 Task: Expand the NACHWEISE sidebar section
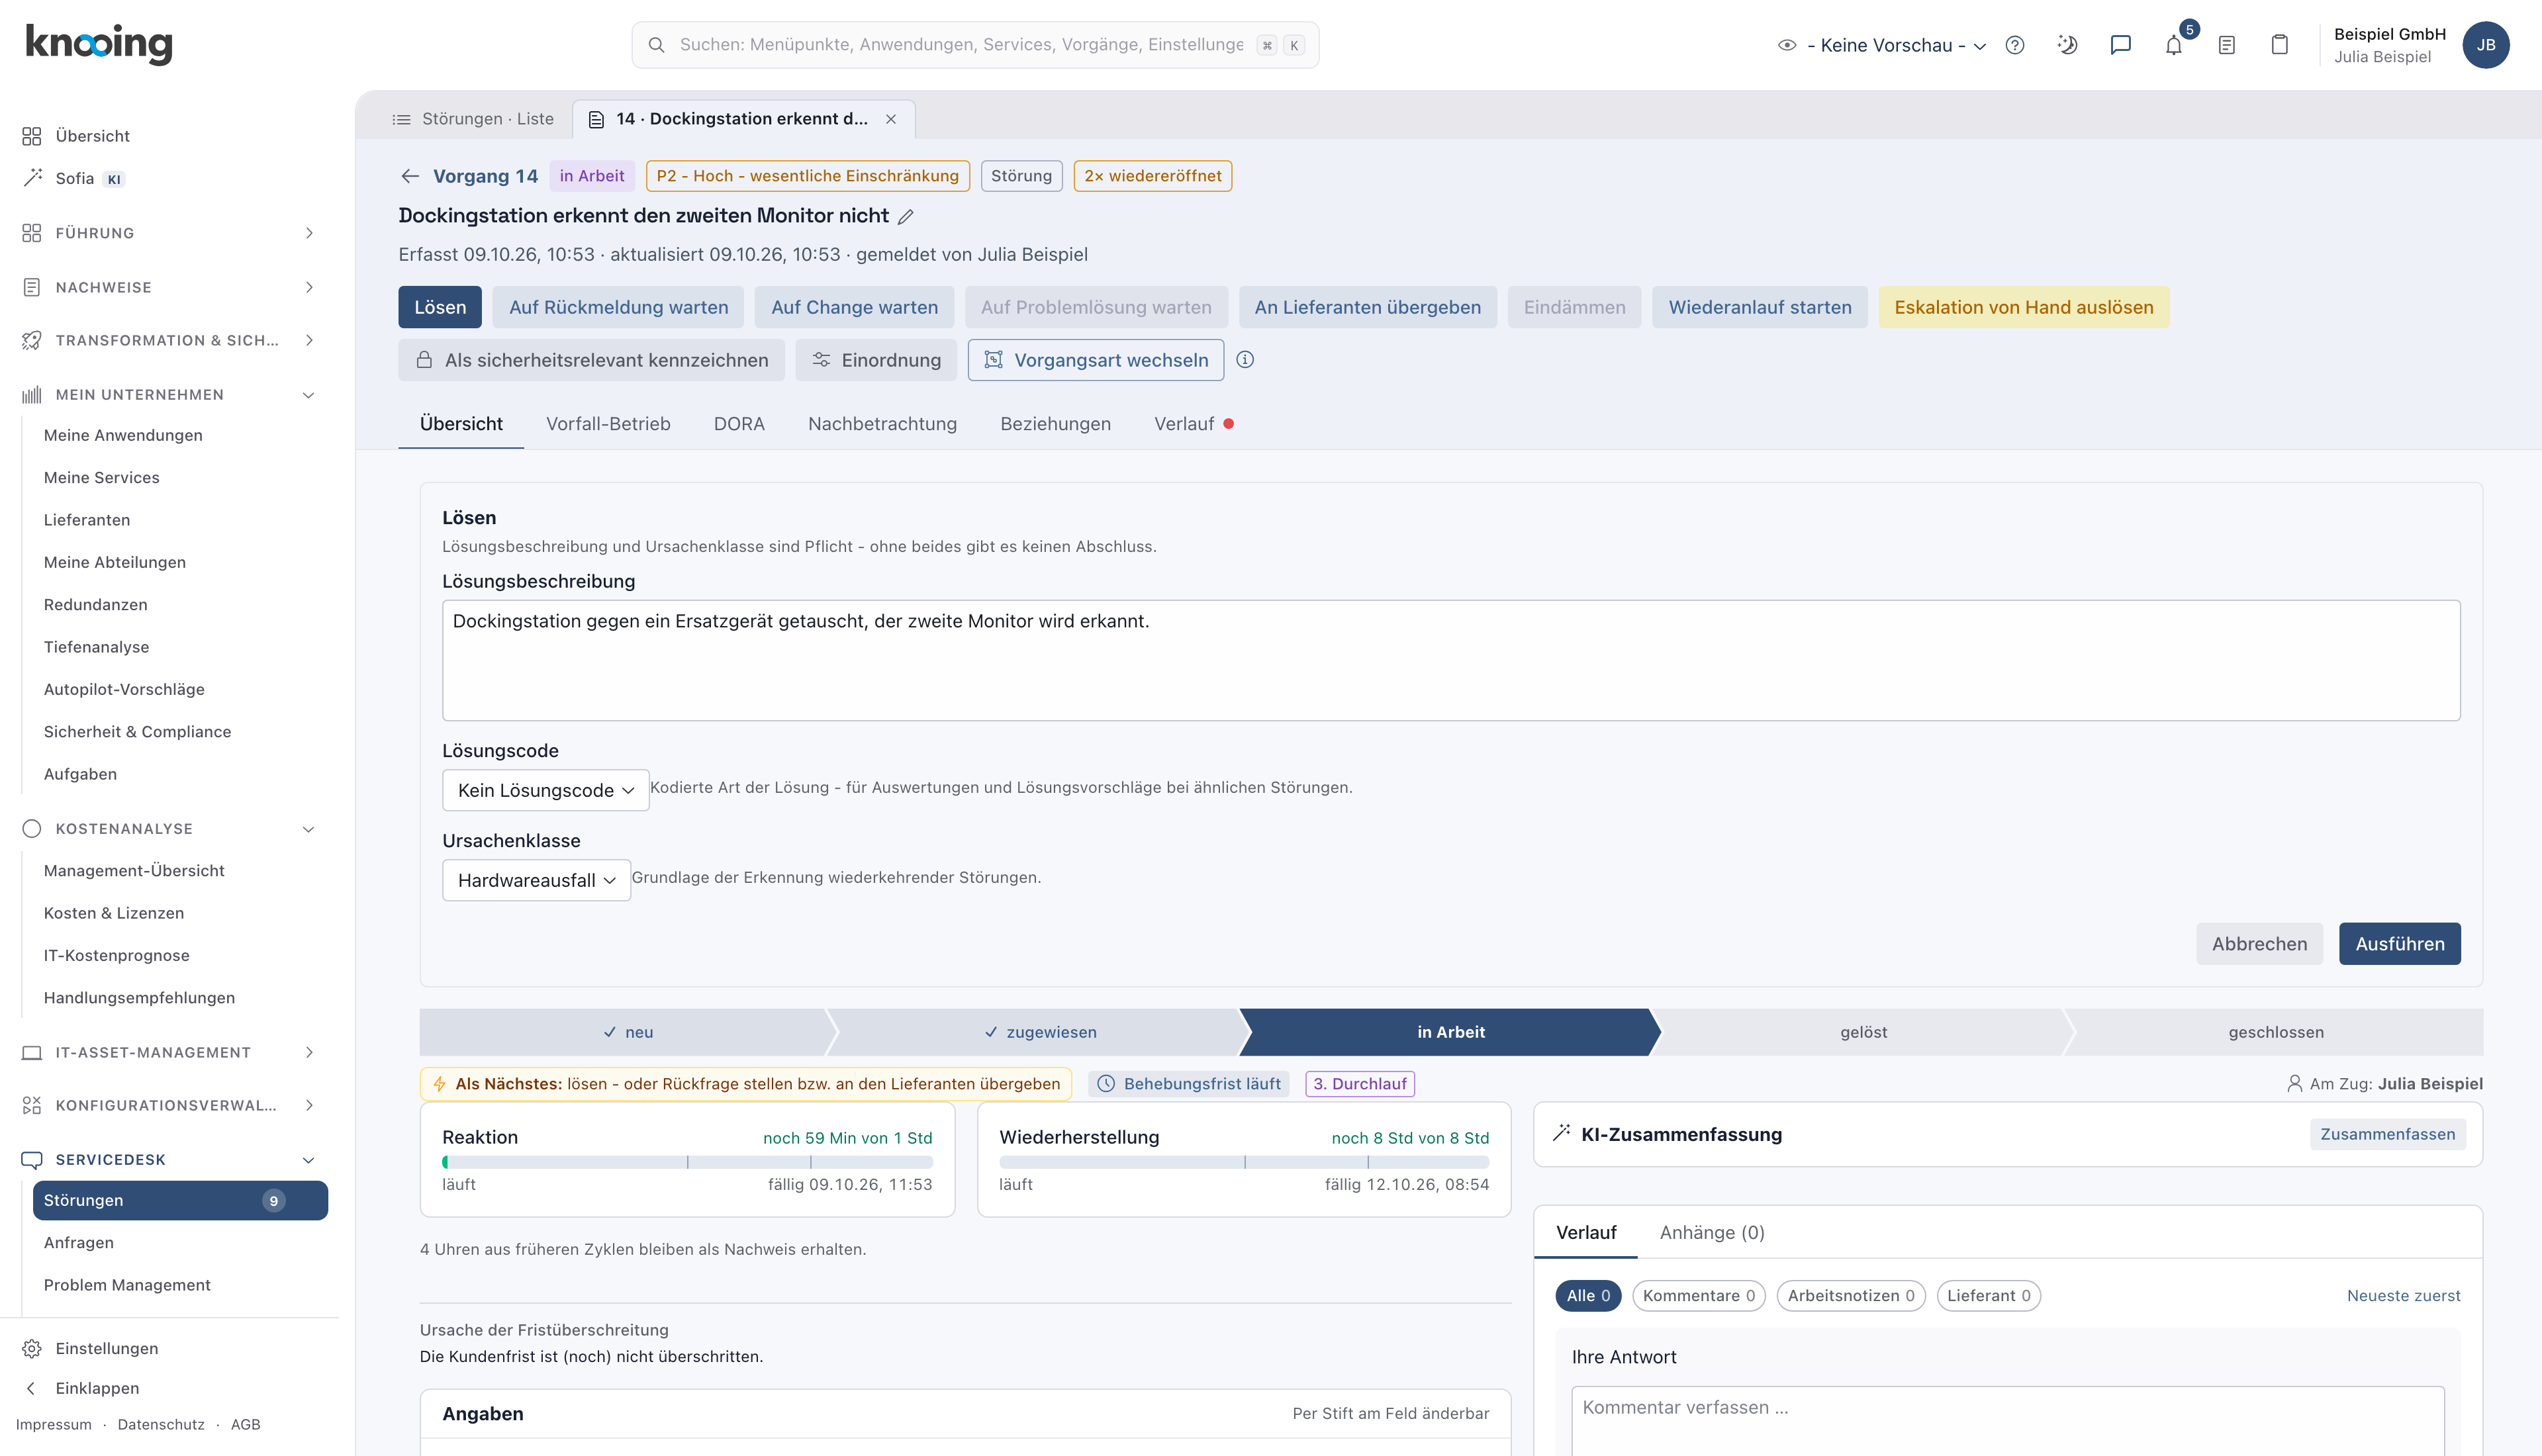point(168,287)
